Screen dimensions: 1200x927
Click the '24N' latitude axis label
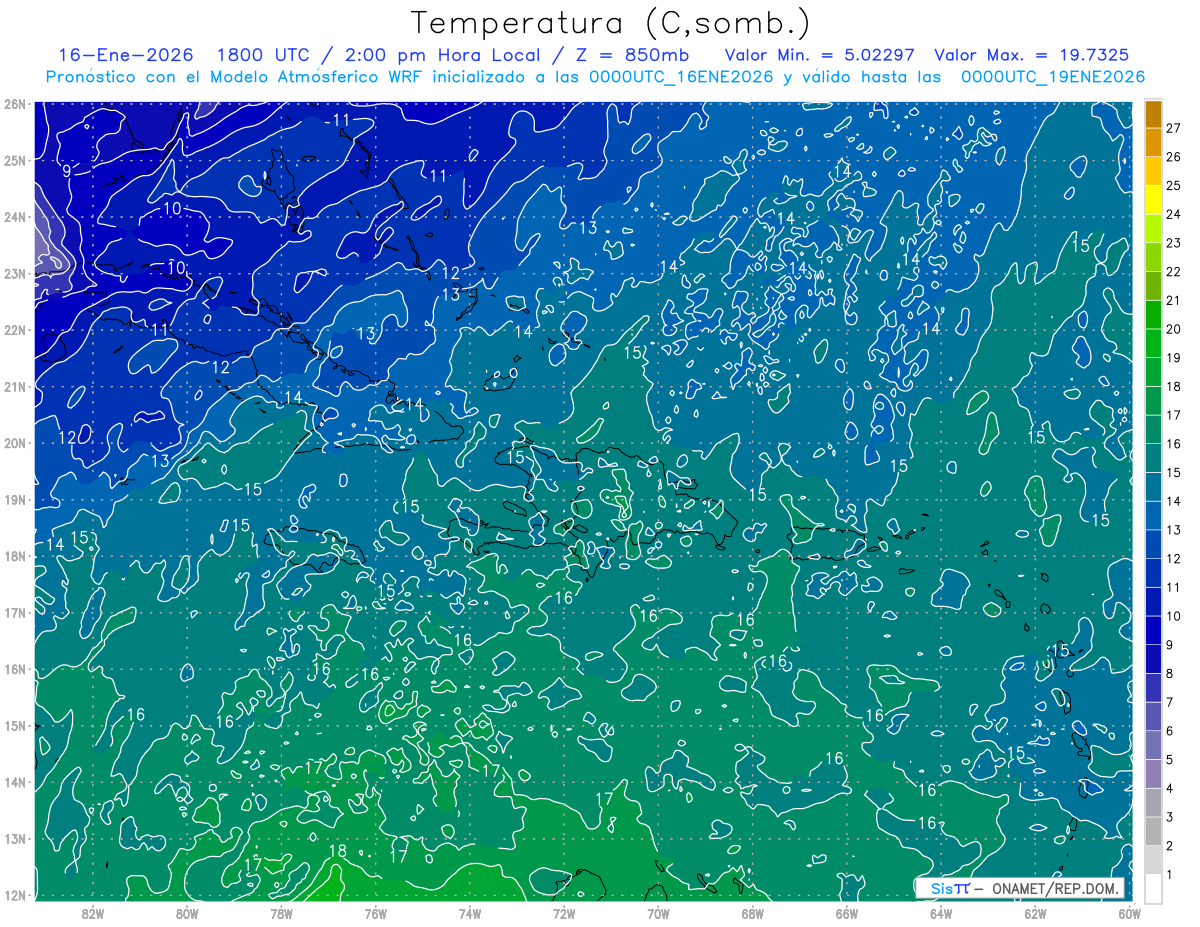click(x=15, y=216)
